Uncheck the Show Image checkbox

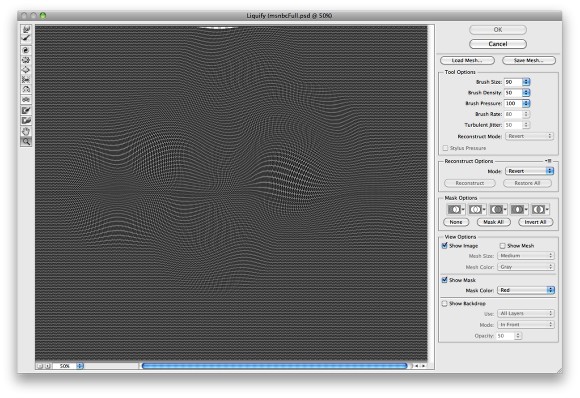[x=445, y=246]
